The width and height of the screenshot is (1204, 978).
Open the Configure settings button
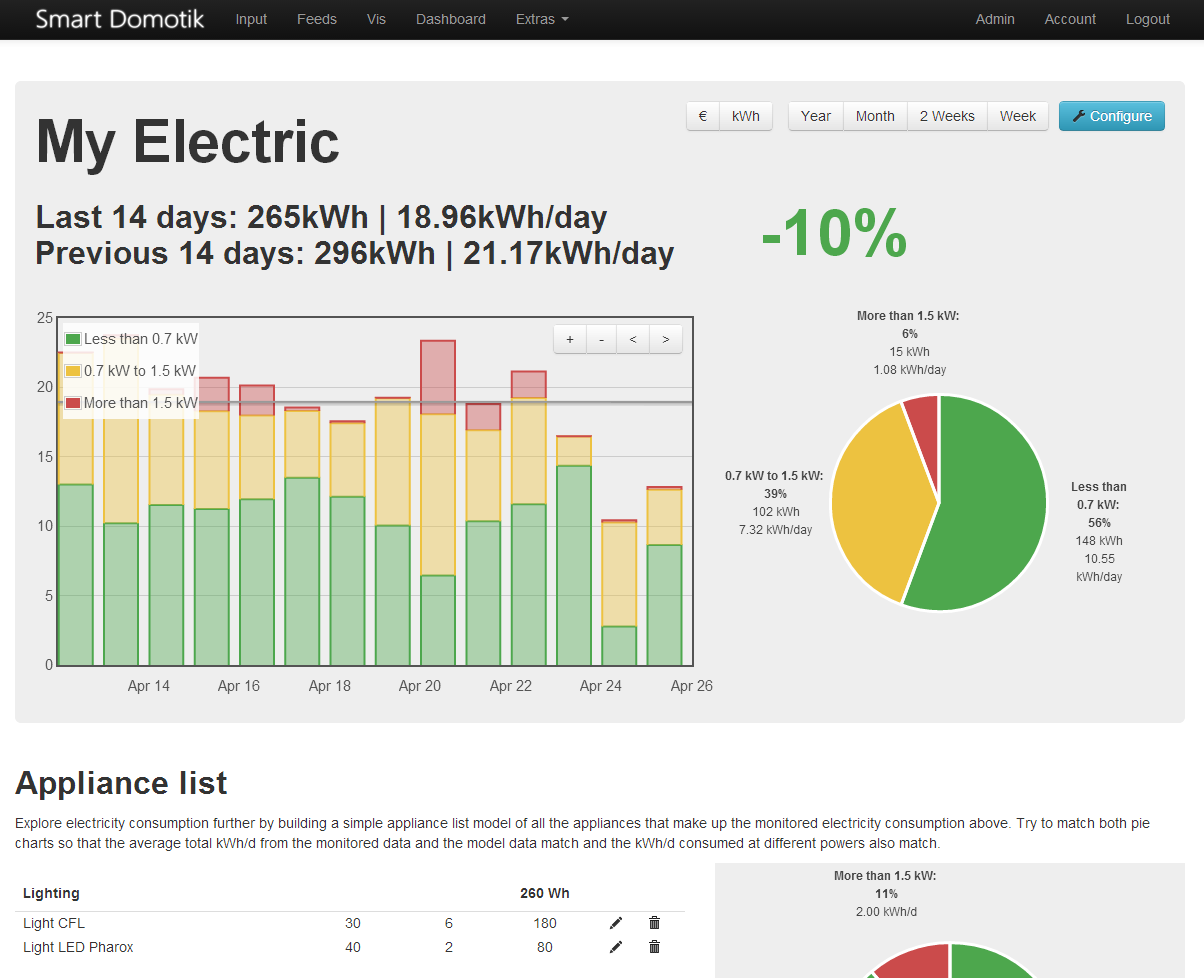pyautogui.click(x=1112, y=116)
